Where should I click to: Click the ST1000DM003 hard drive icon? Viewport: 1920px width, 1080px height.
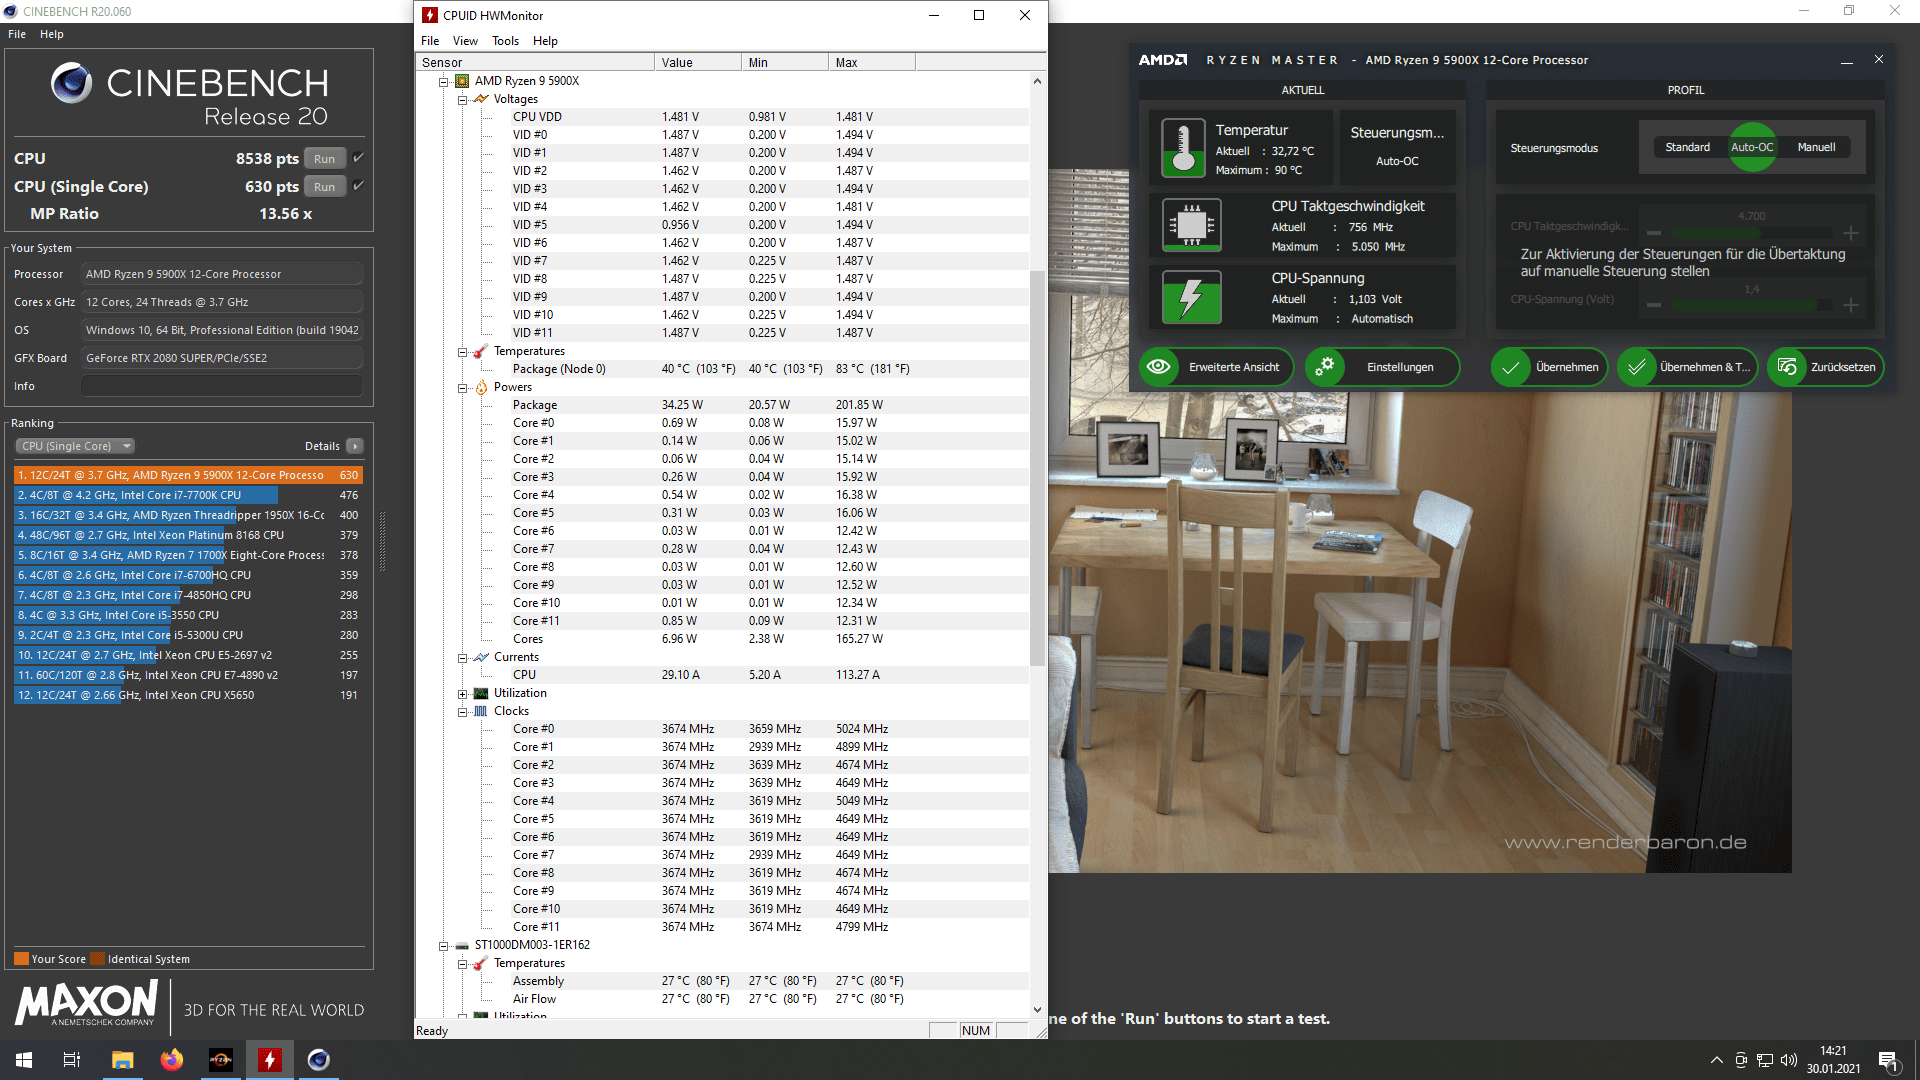[462, 945]
